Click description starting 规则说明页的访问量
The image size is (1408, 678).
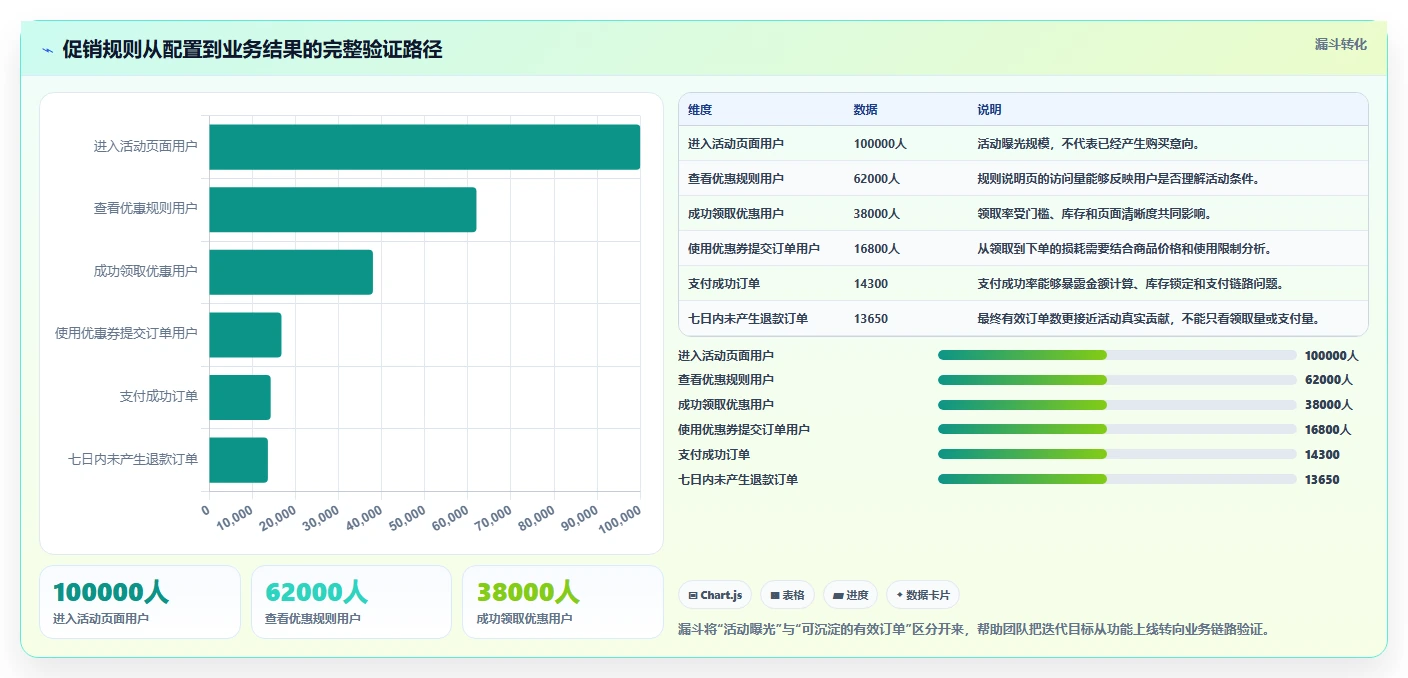(1118, 179)
